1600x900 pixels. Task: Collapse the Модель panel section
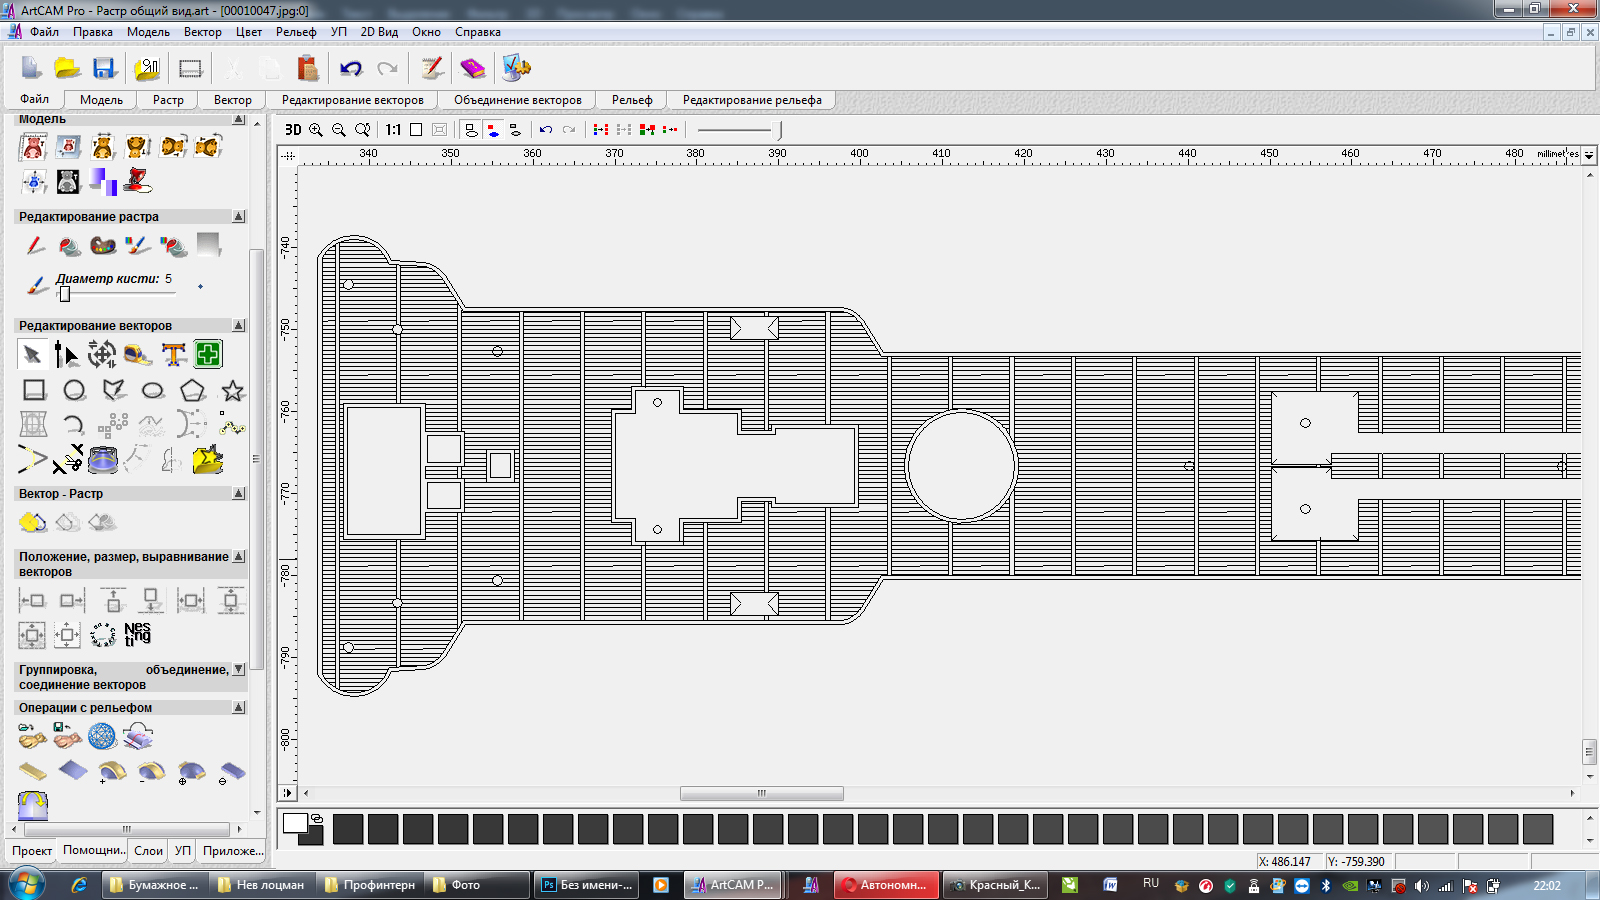point(239,119)
